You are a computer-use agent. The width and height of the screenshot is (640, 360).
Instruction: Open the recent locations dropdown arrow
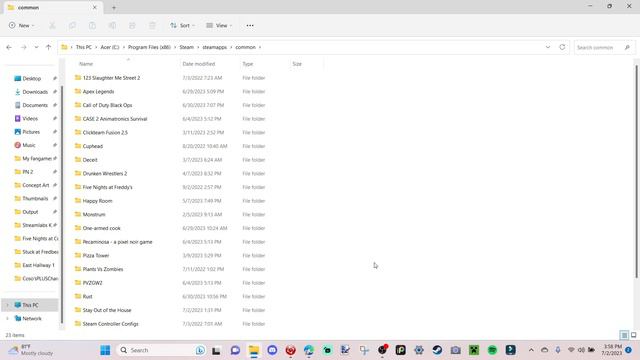(36, 47)
